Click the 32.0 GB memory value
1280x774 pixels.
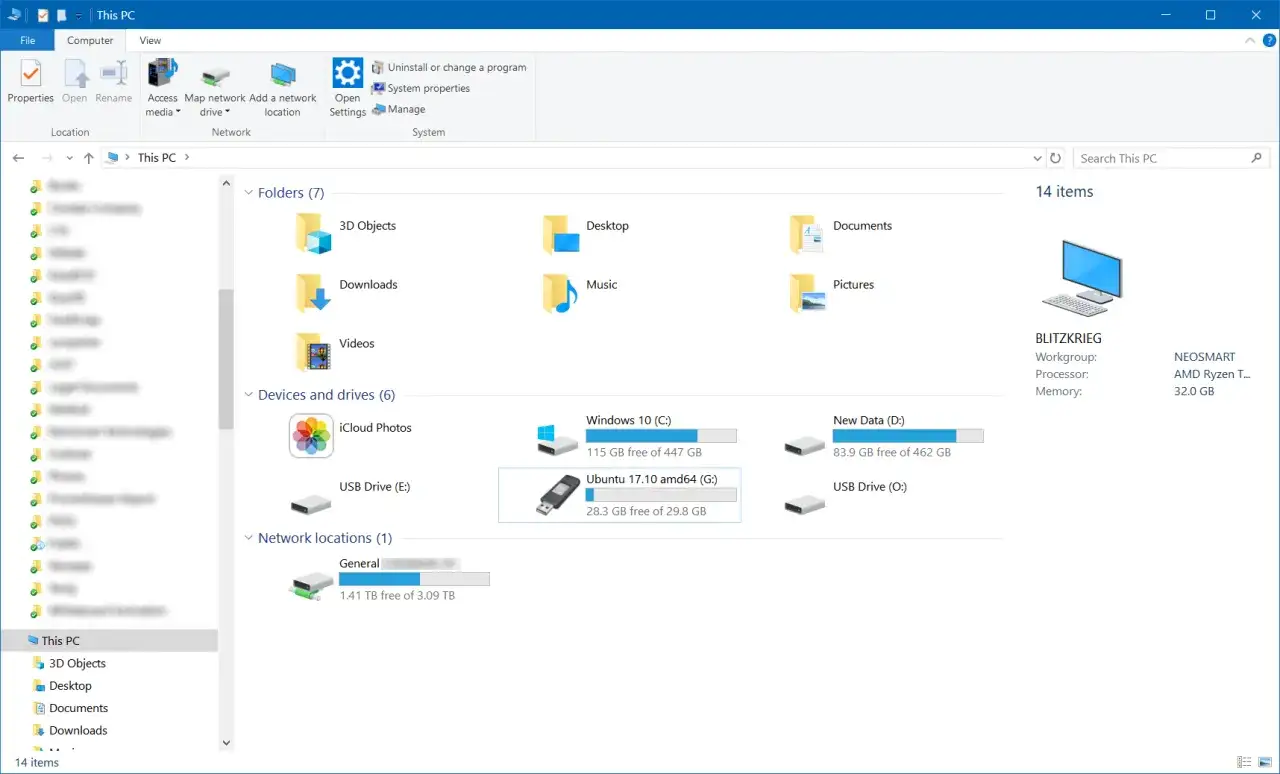click(1194, 391)
